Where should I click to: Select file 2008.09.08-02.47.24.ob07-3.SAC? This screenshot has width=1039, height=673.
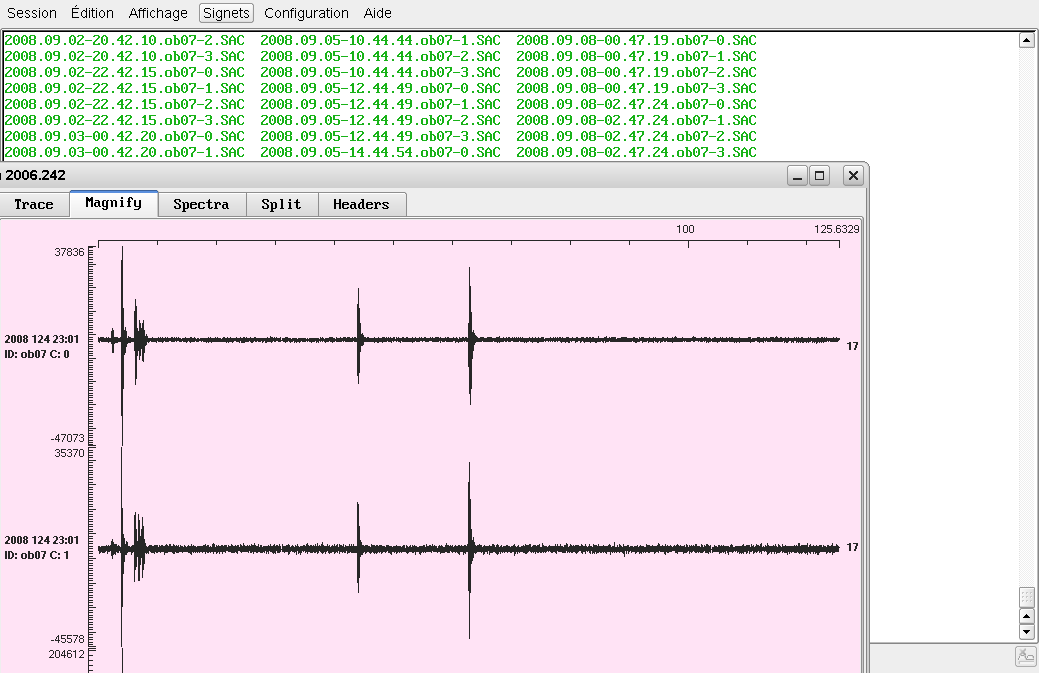click(636, 152)
